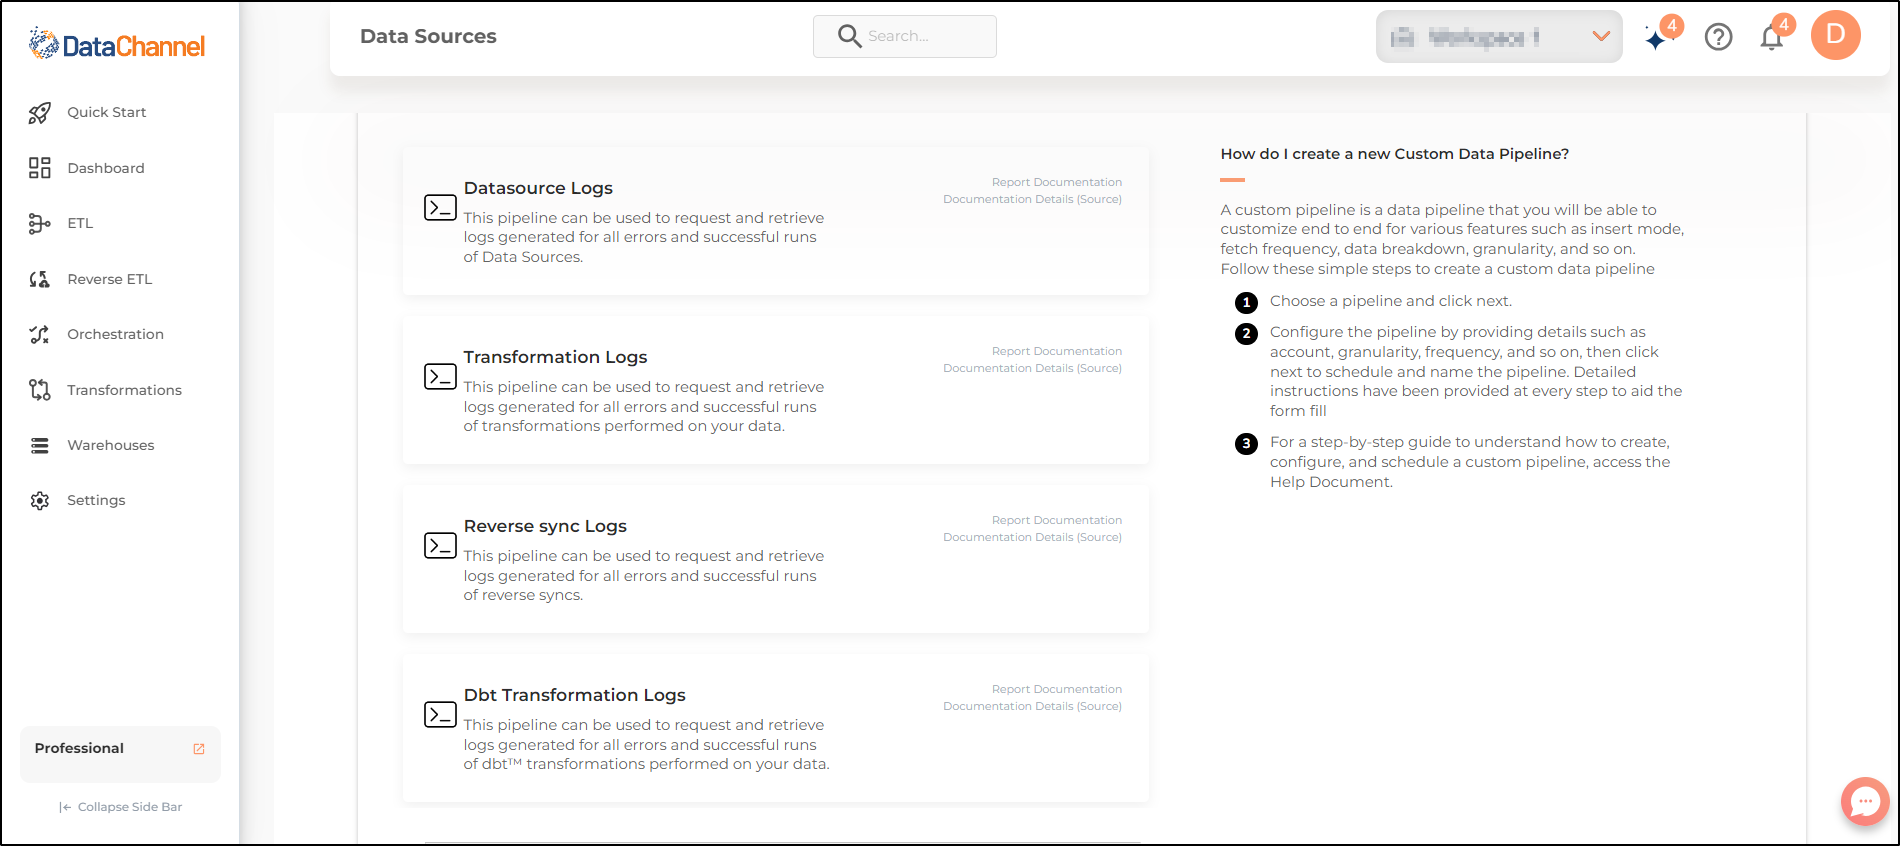Click in the Search input field
This screenshot has height=846, width=1900.
coord(904,36)
